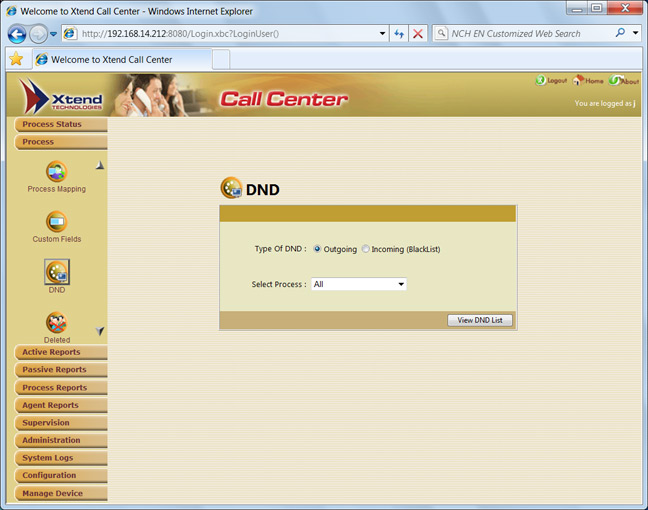This screenshot has height=510, width=648.
Task: Open the Process Mapping icon
Action: (x=57, y=172)
